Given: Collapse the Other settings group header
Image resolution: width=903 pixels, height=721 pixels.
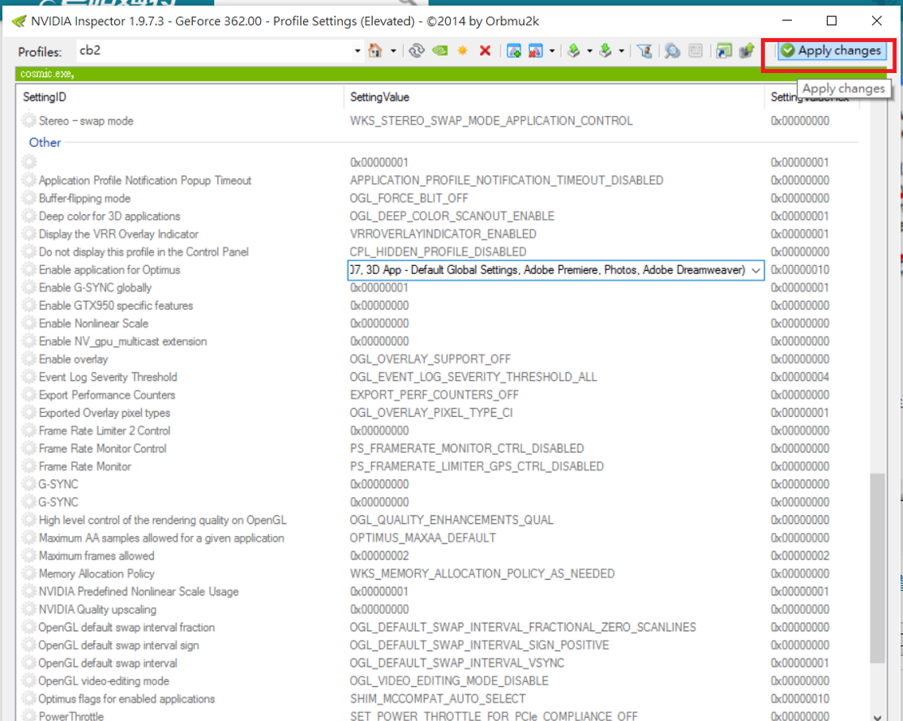Looking at the screenshot, I should click(x=45, y=142).
